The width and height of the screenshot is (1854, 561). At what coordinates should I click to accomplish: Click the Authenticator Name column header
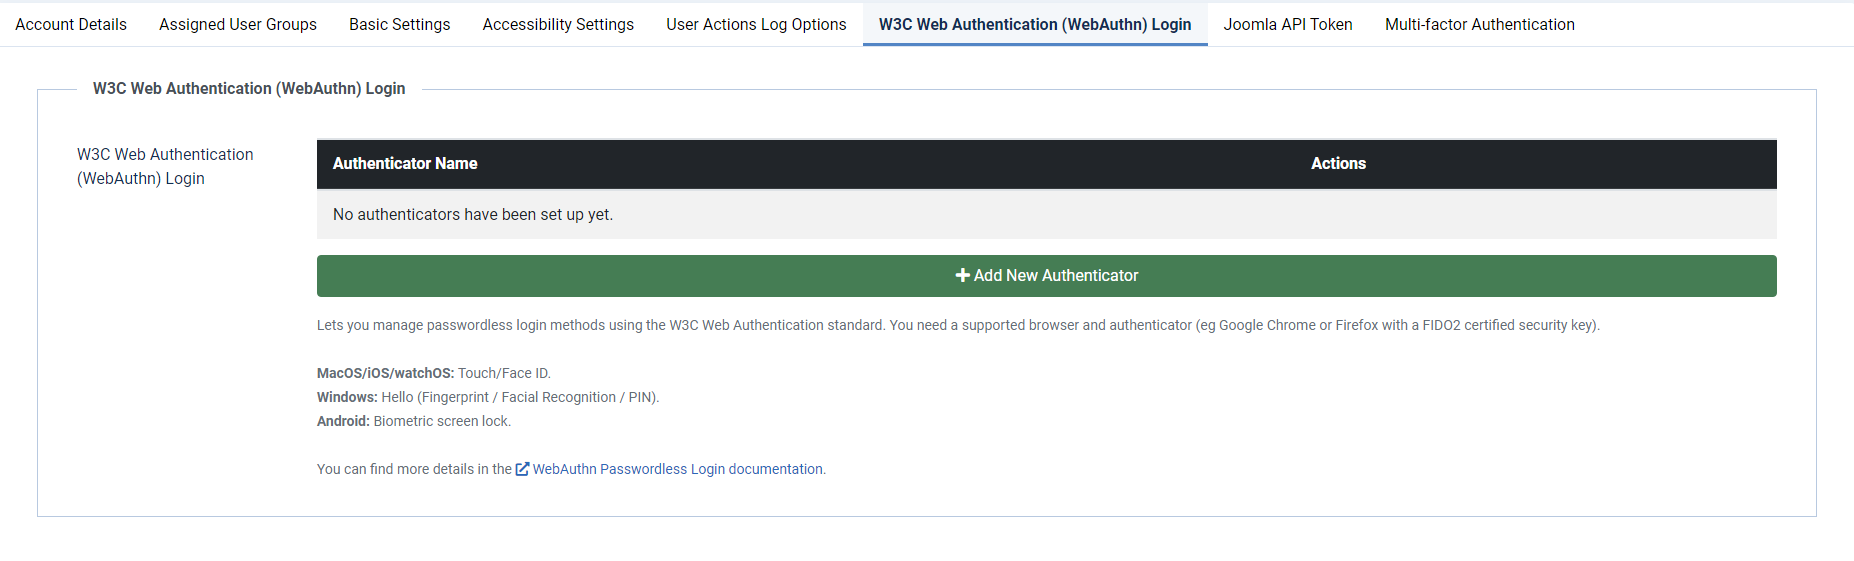tap(405, 163)
